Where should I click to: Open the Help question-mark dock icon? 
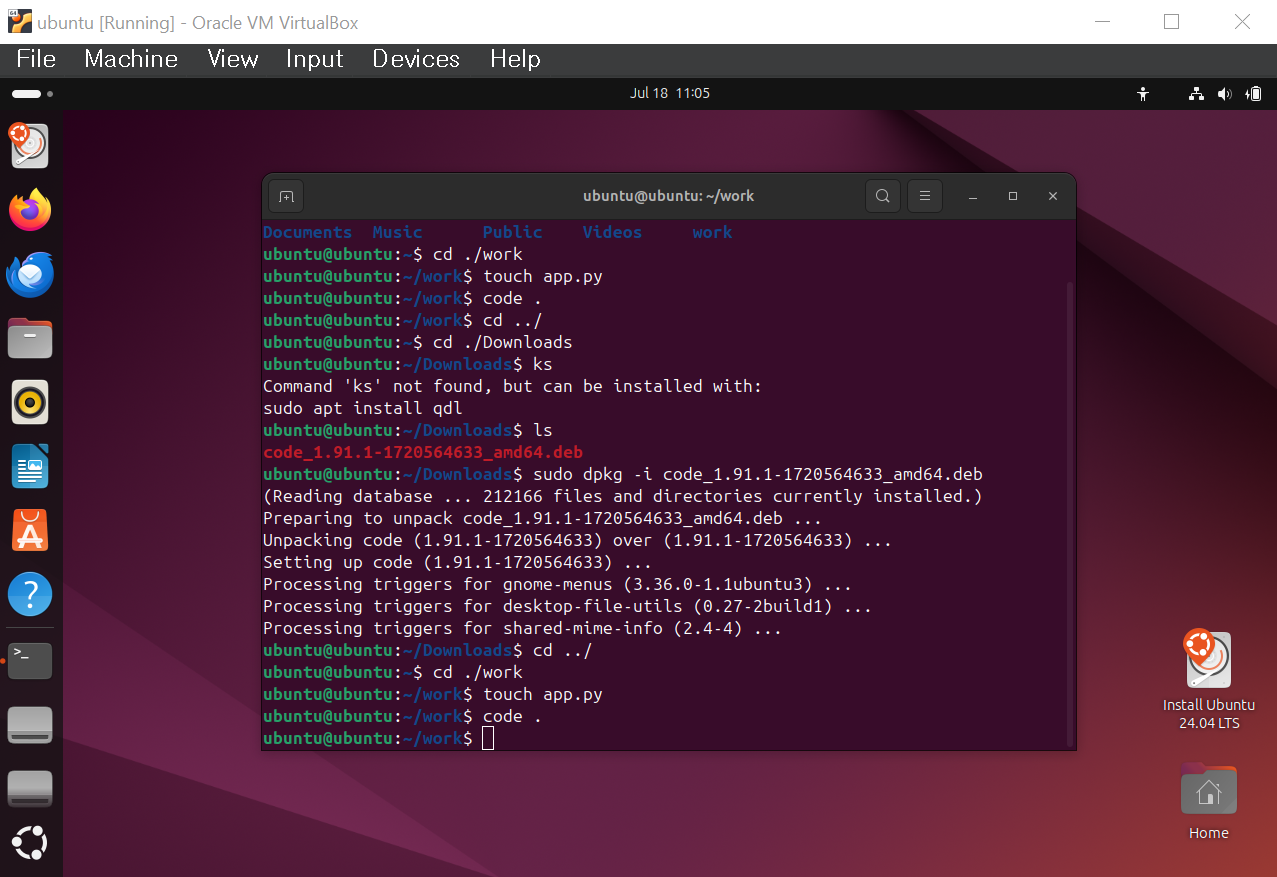click(x=30, y=594)
